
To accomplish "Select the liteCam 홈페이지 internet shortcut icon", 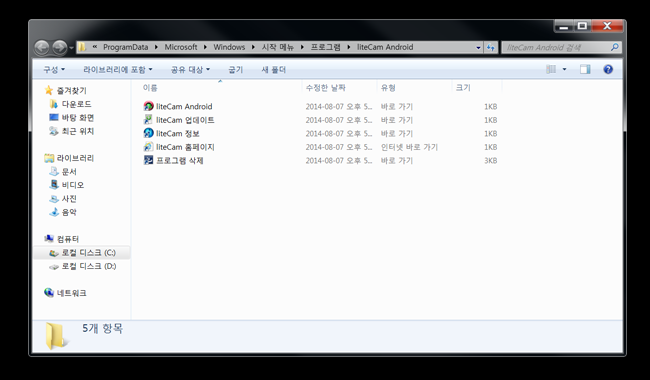I will [x=148, y=147].
